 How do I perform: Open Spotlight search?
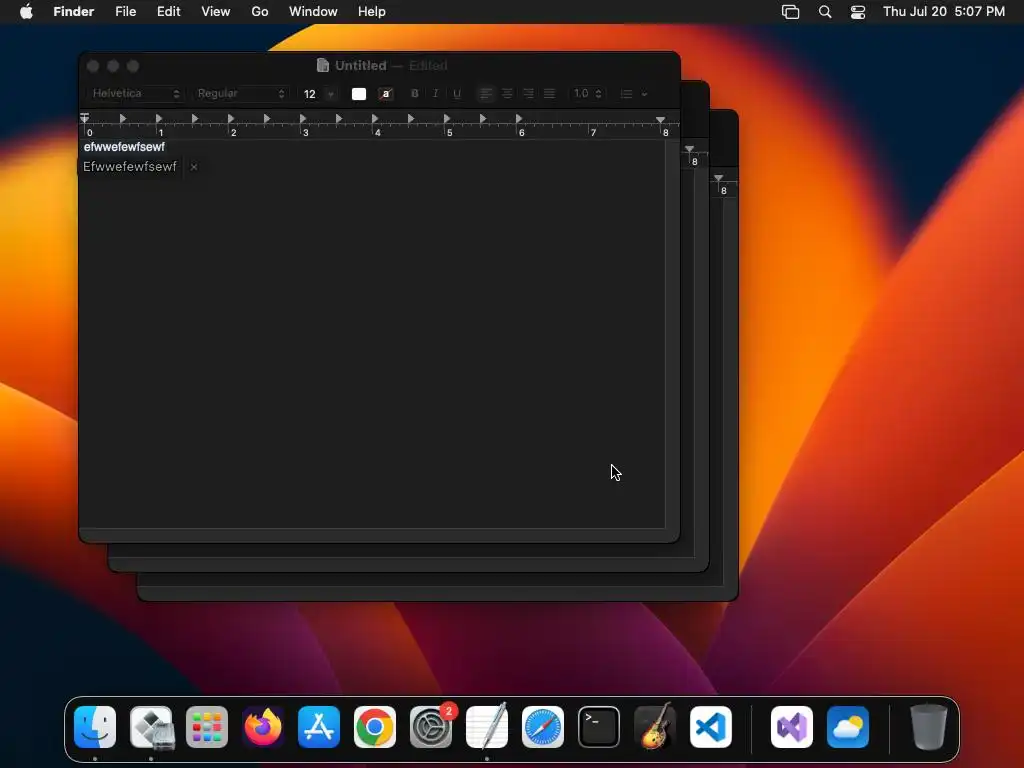coord(825,12)
